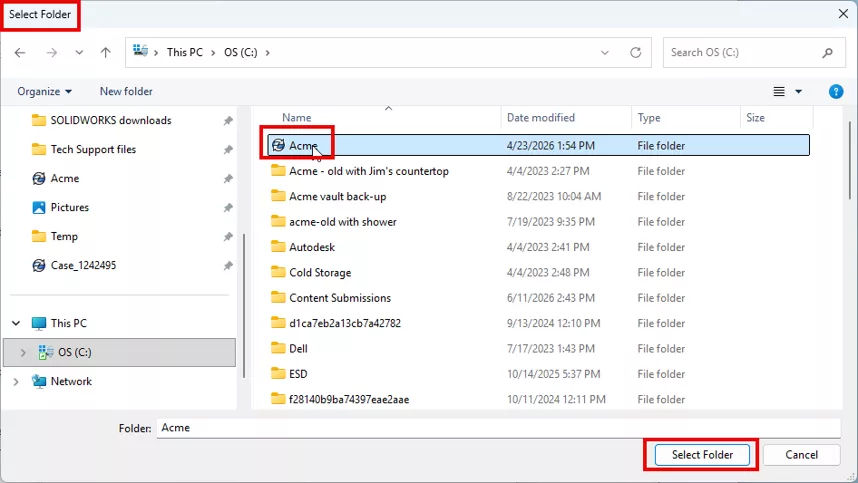Open recent locations chevron beside Forward arrow
Screen dimensions: 858x483
pos(79,53)
